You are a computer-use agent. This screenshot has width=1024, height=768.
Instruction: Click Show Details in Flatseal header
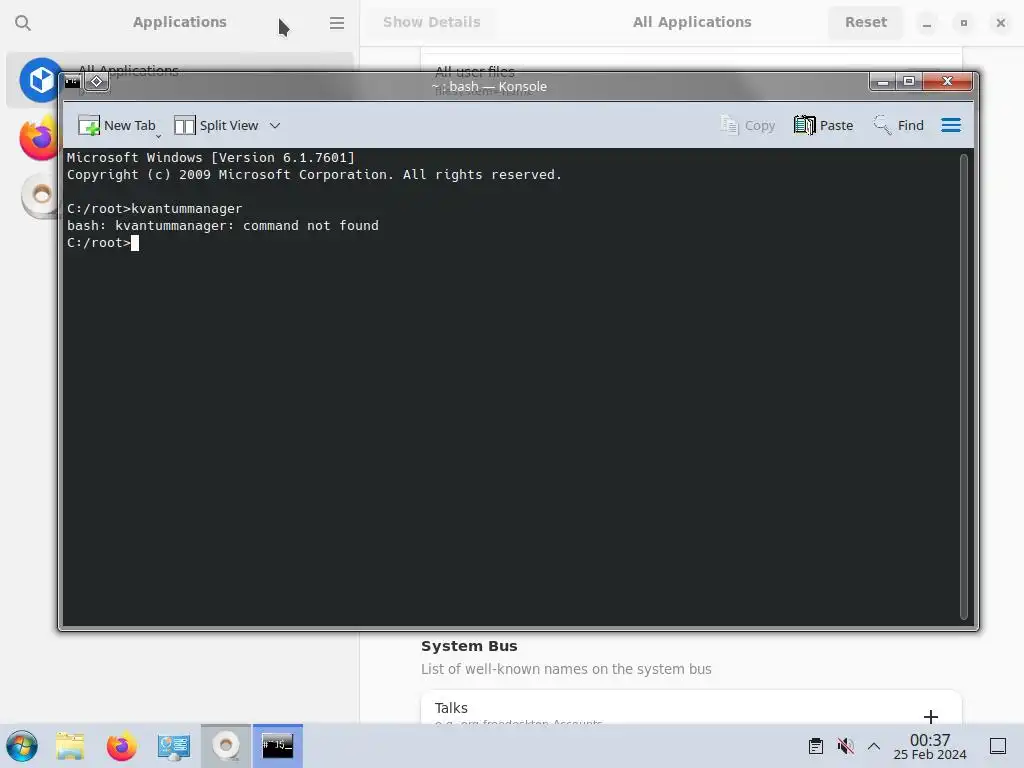432,22
